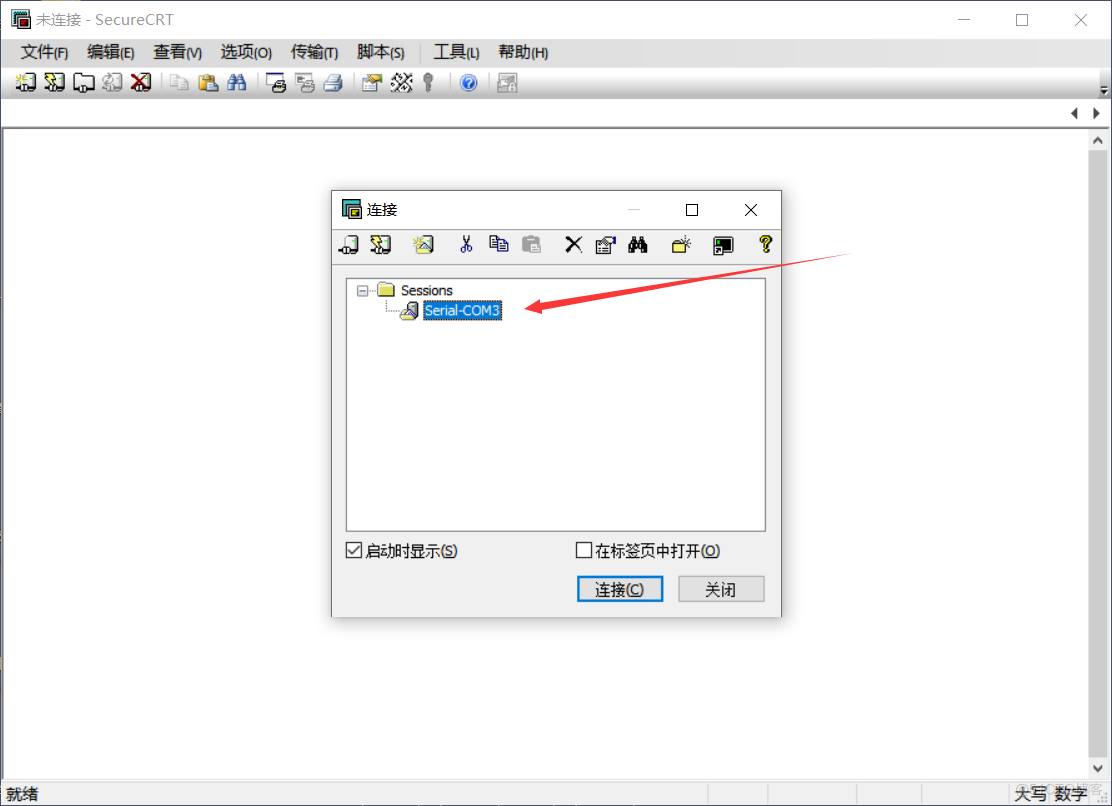The image size is (1112, 806).
Task: Open the 文件(F) menu
Action: pyautogui.click(x=43, y=52)
